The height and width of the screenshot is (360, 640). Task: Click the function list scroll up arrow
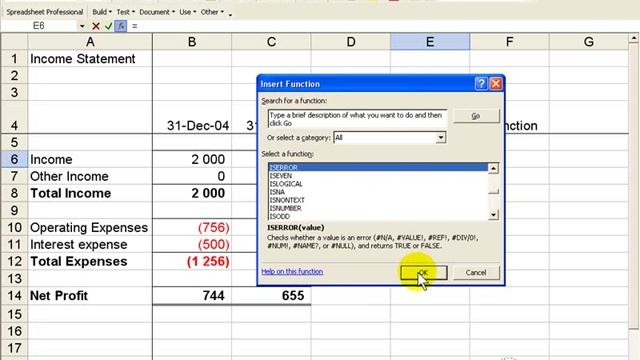(493, 168)
